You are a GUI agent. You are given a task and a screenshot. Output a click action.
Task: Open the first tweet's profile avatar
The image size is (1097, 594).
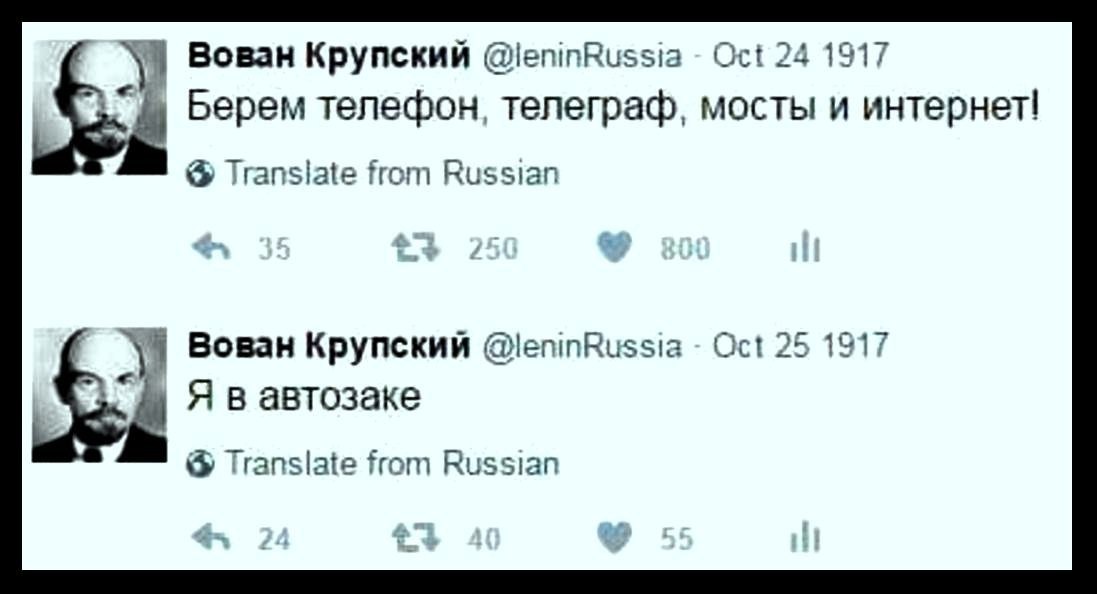[100, 109]
